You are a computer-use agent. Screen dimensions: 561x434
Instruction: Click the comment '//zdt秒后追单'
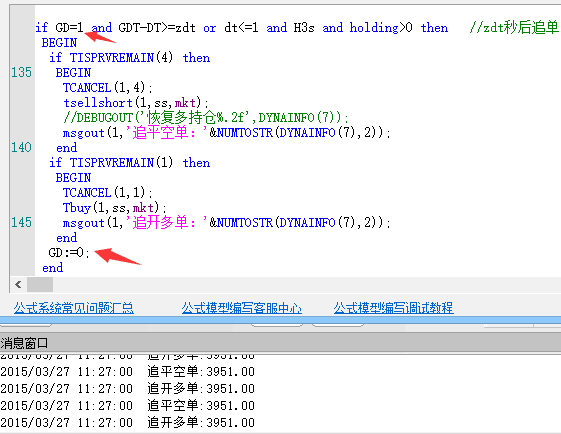point(514,28)
